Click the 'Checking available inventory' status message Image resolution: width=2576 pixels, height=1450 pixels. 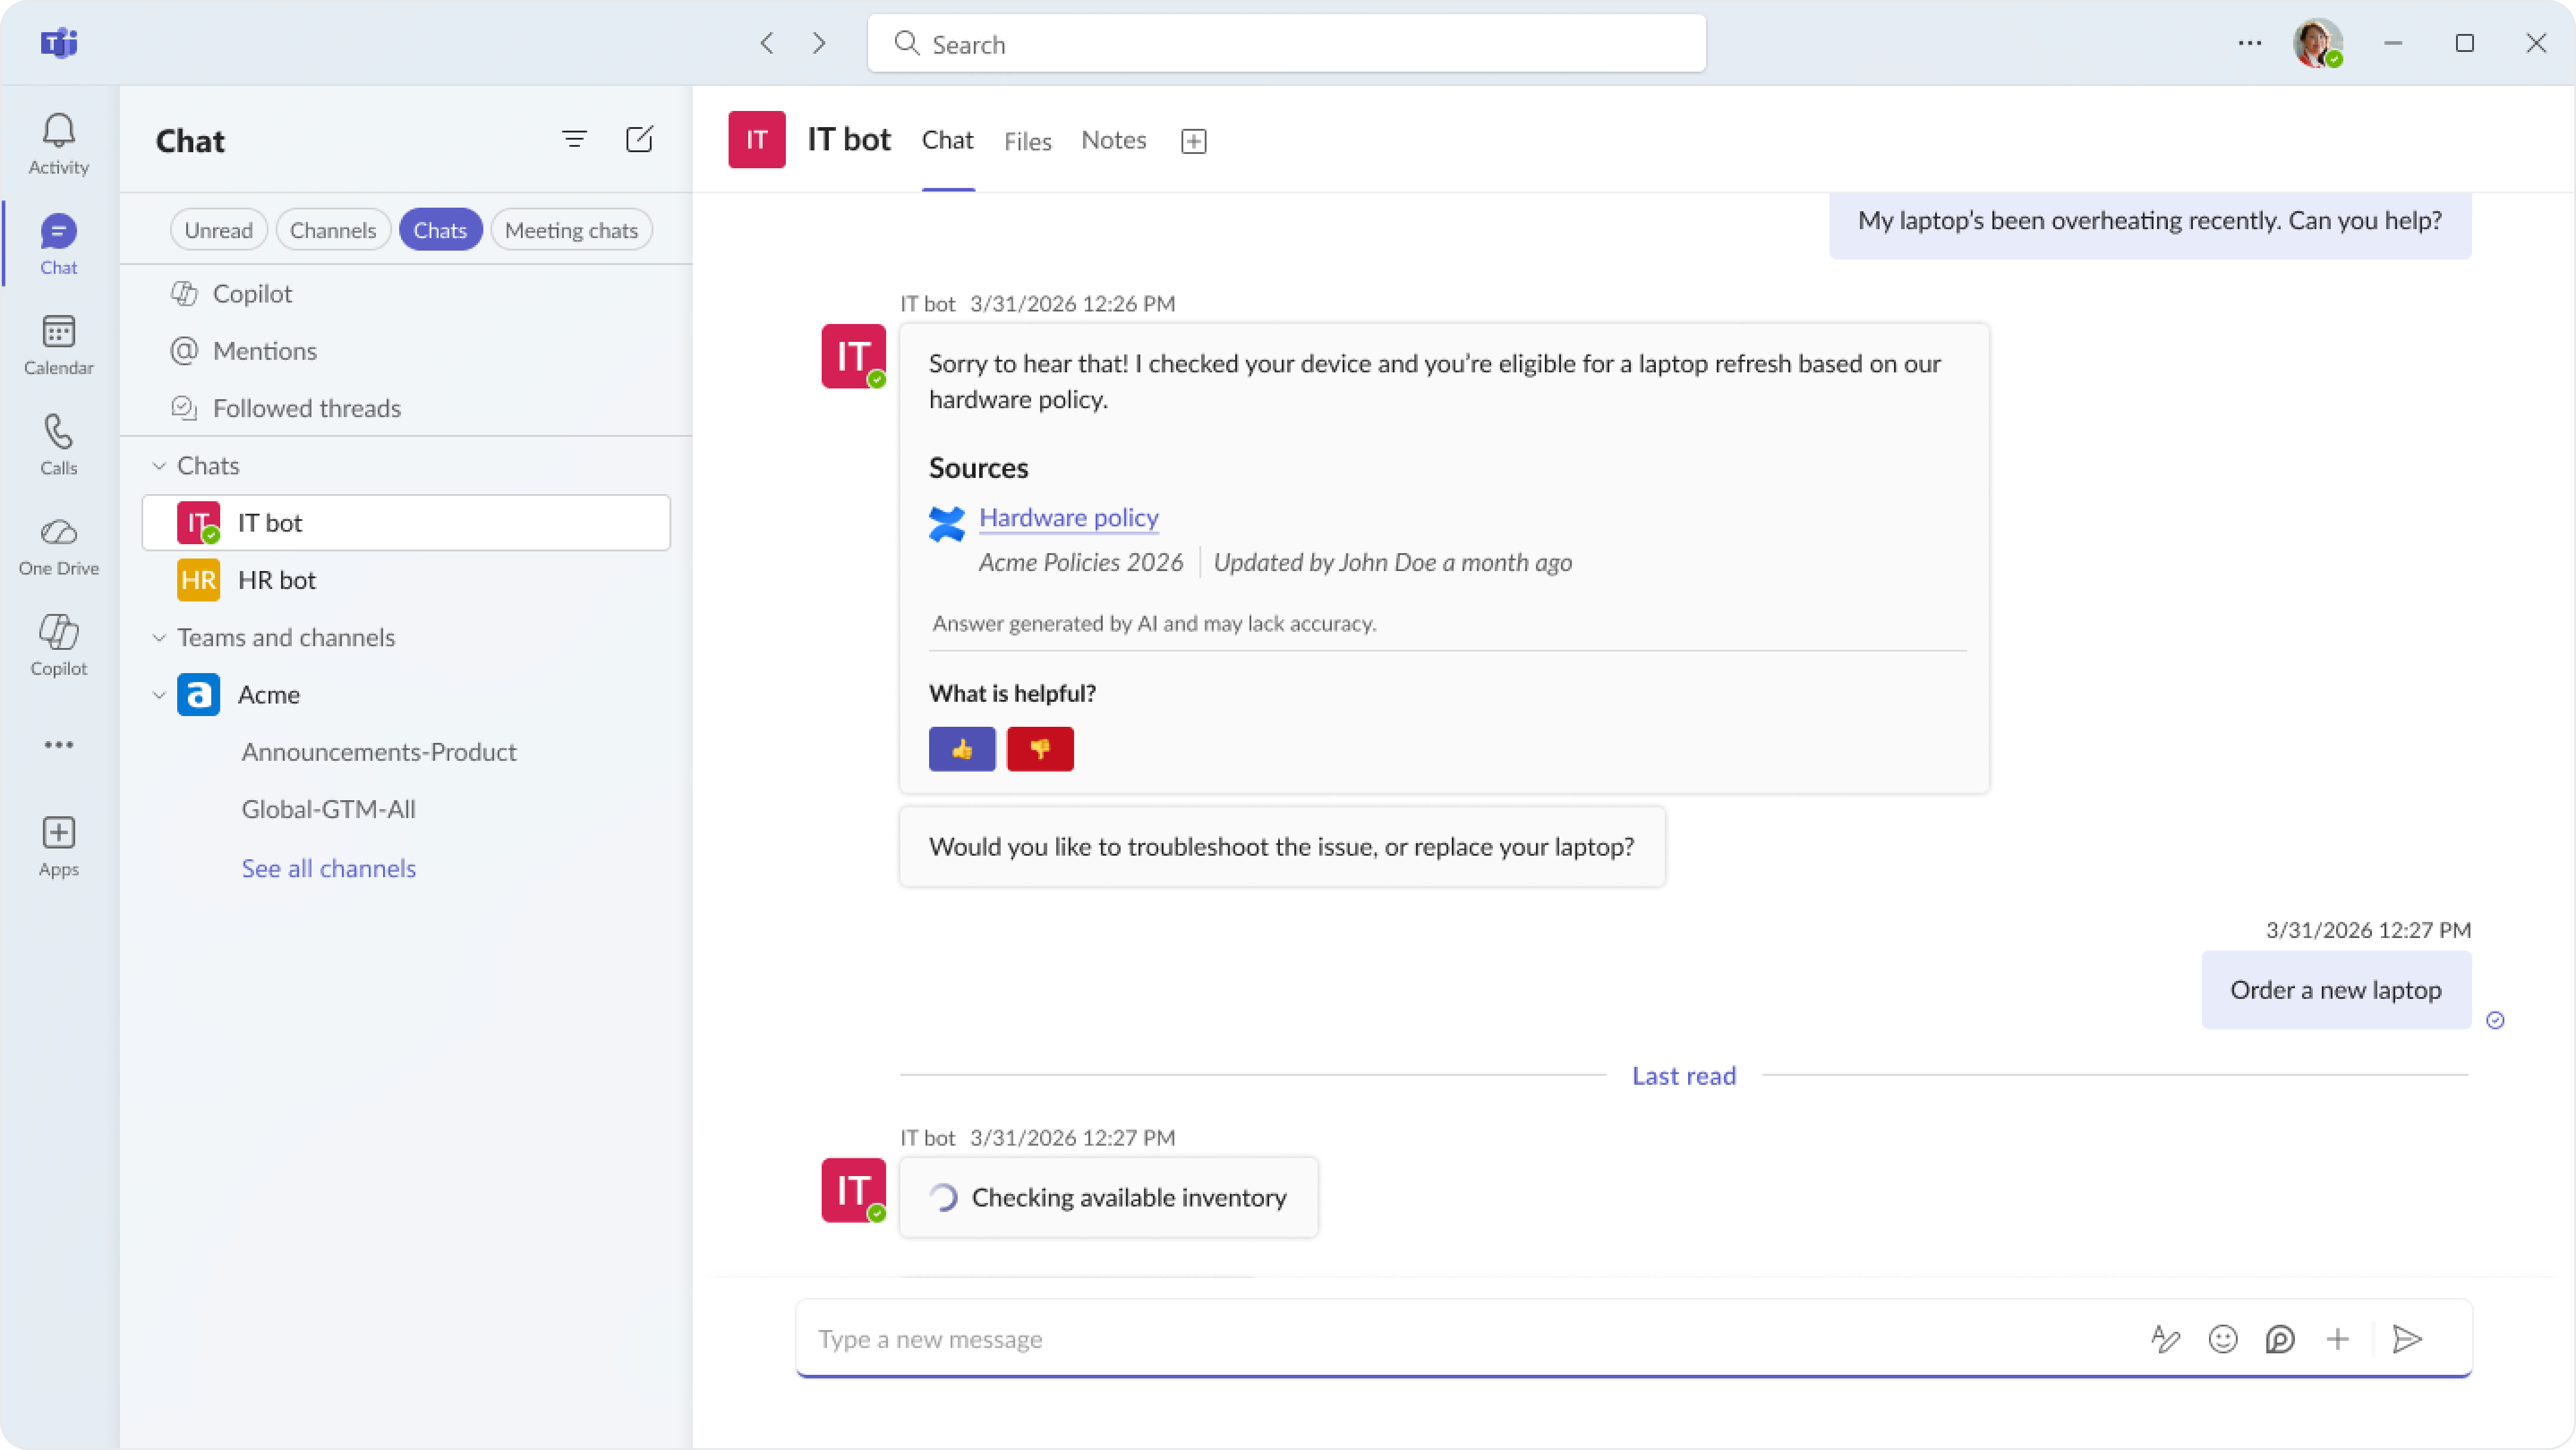[1108, 1198]
